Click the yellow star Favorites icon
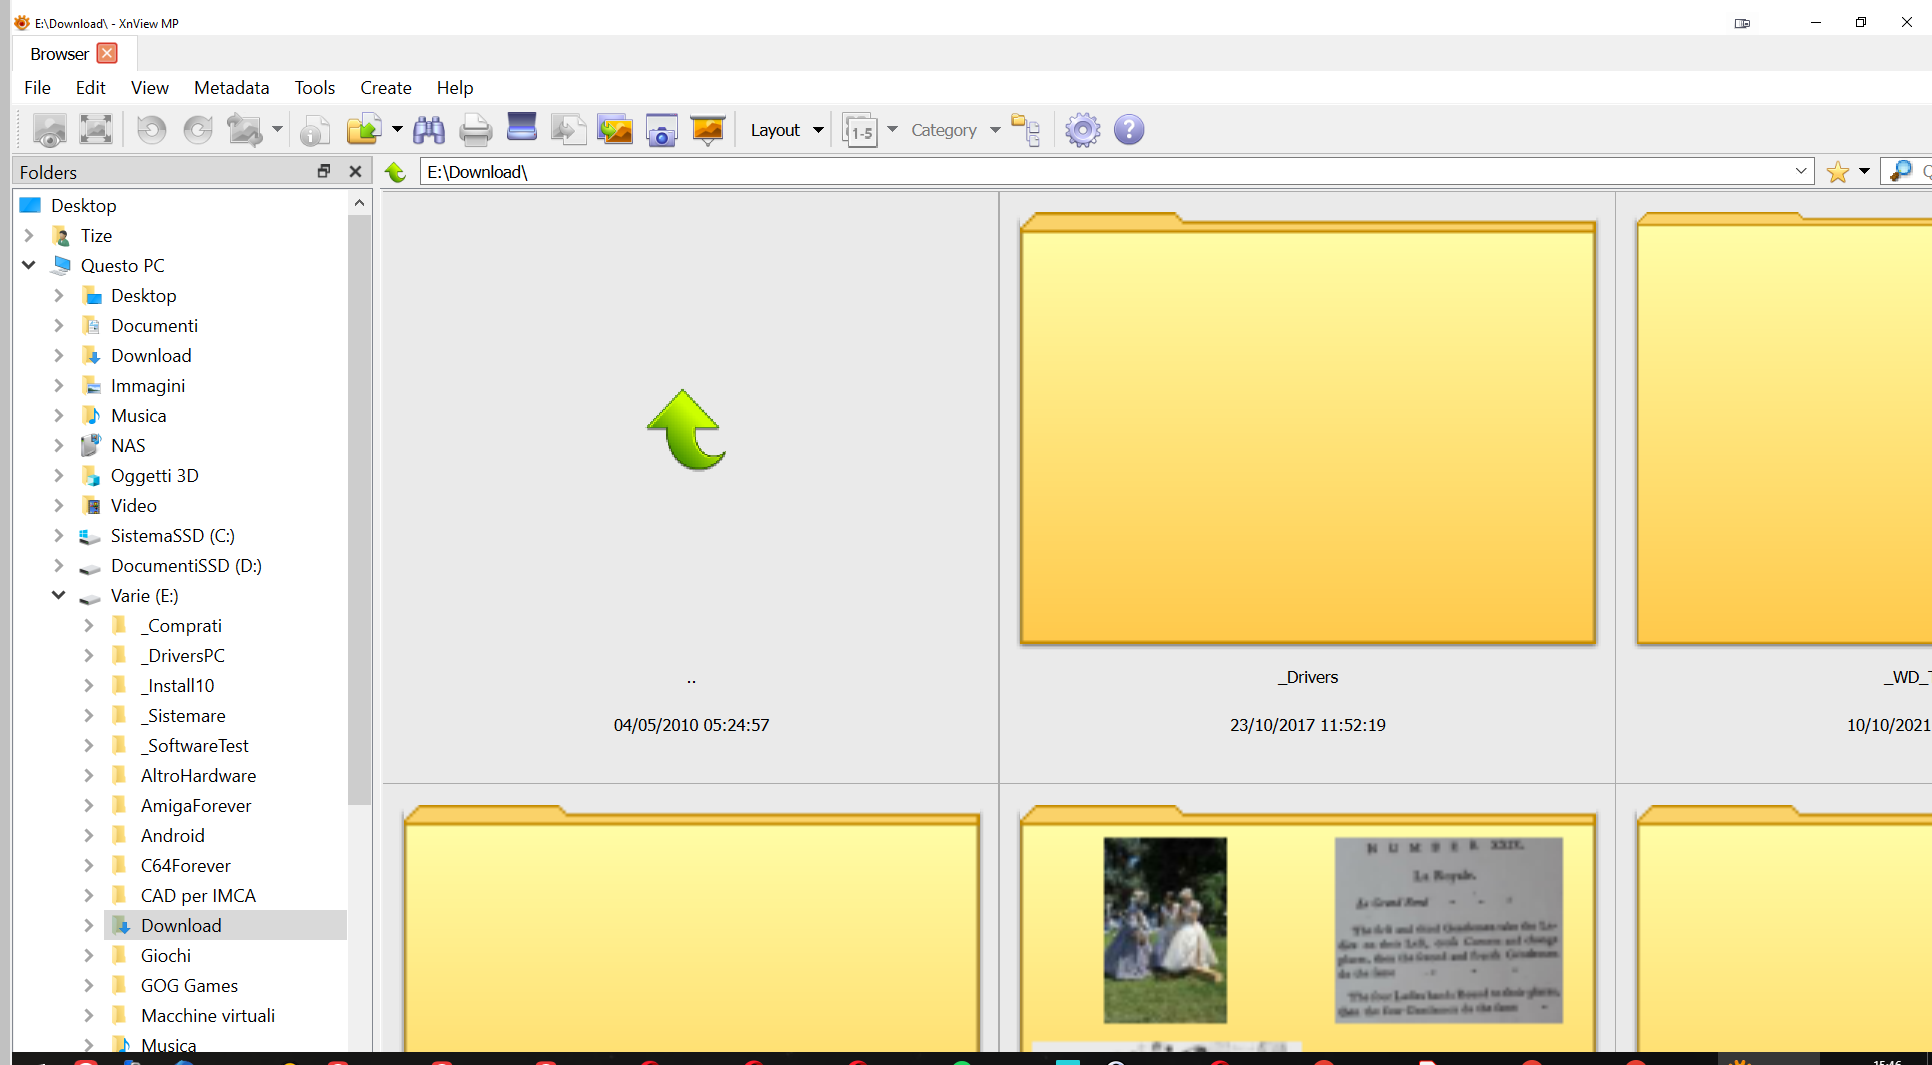The image size is (1932, 1065). (x=1837, y=172)
